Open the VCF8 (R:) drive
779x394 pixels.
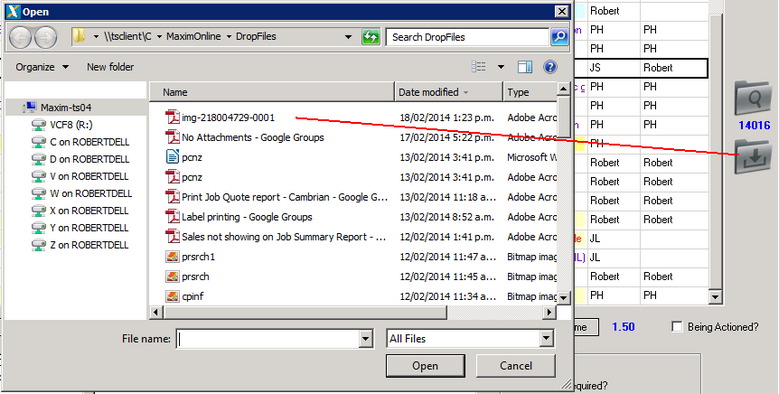click(x=62, y=125)
